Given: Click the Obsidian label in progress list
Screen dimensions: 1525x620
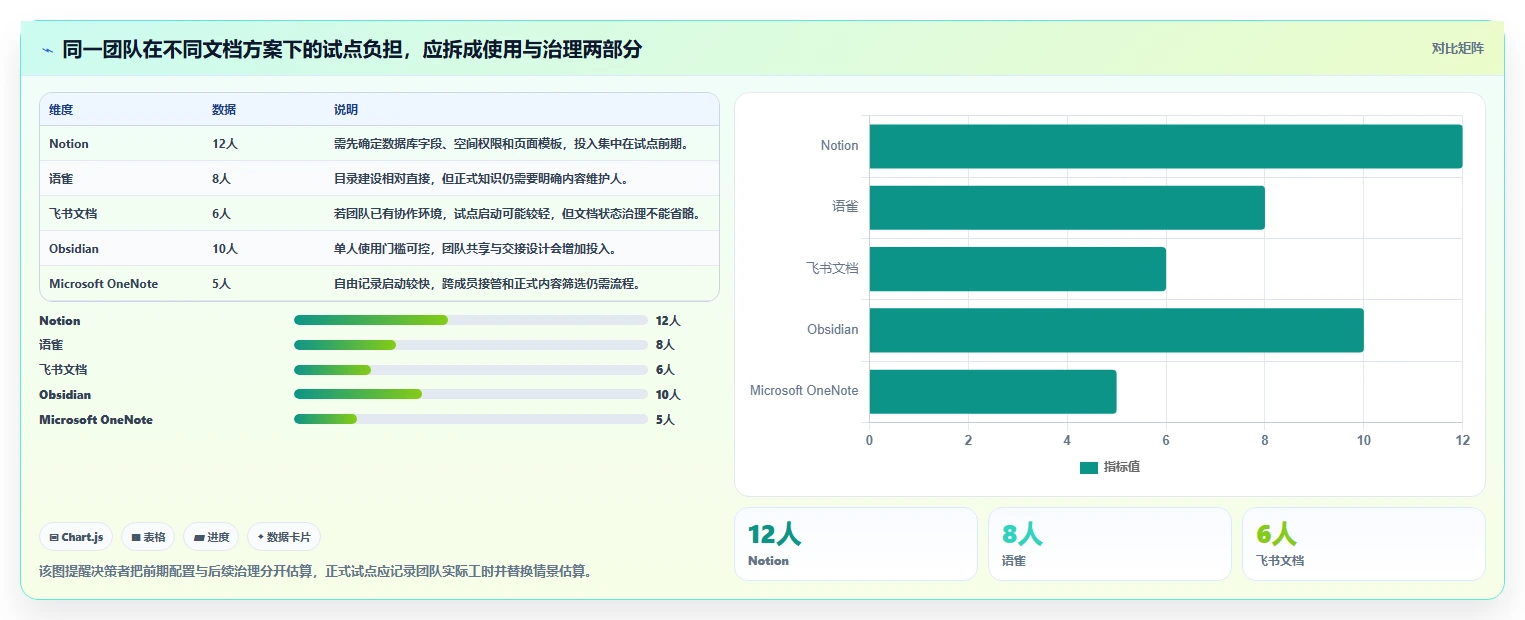Looking at the screenshot, I should click(65, 395).
